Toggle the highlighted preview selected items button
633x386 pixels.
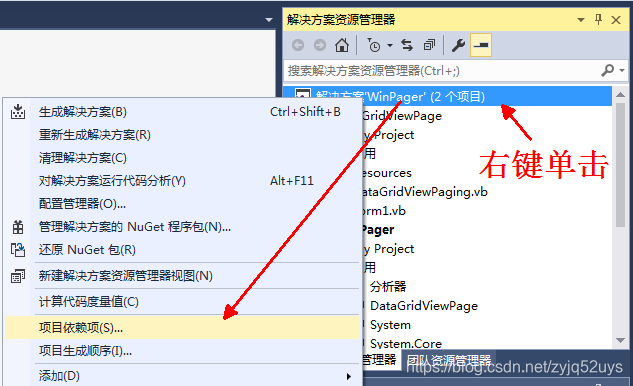click(x=481, y=45)
